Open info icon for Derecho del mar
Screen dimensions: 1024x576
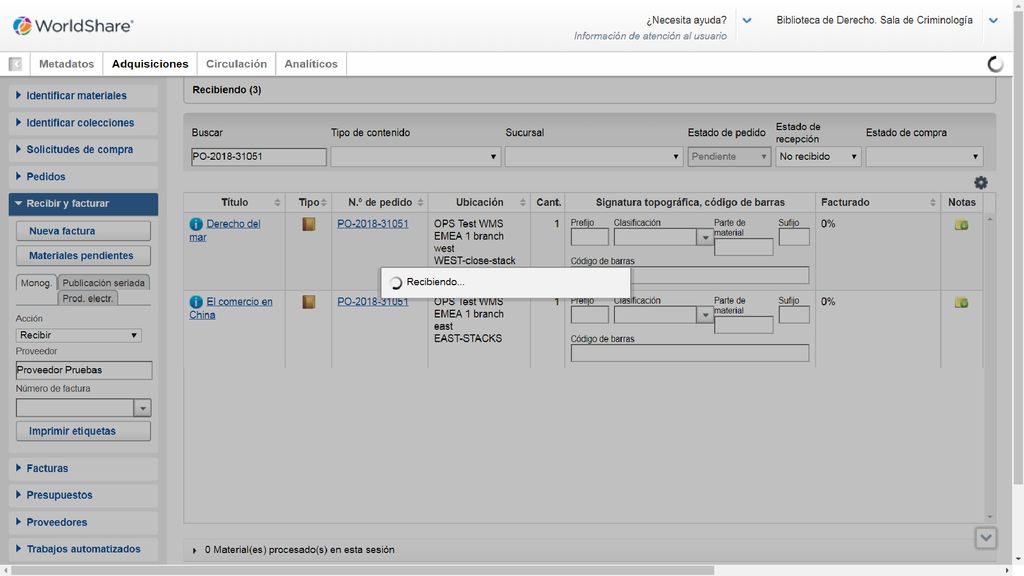pyautogui.click(x=196, y=224)
